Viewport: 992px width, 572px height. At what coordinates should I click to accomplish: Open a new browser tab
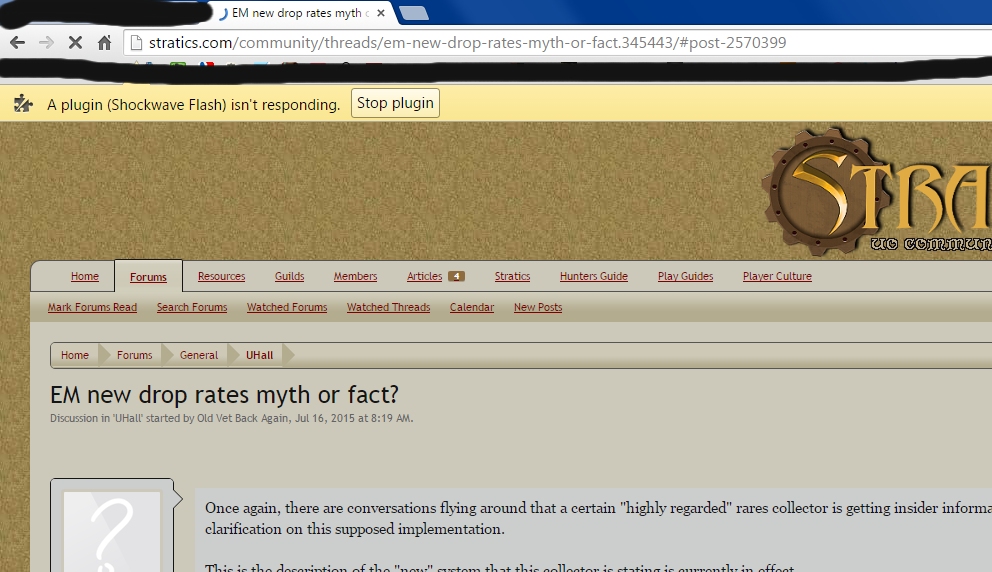[414, 13]
